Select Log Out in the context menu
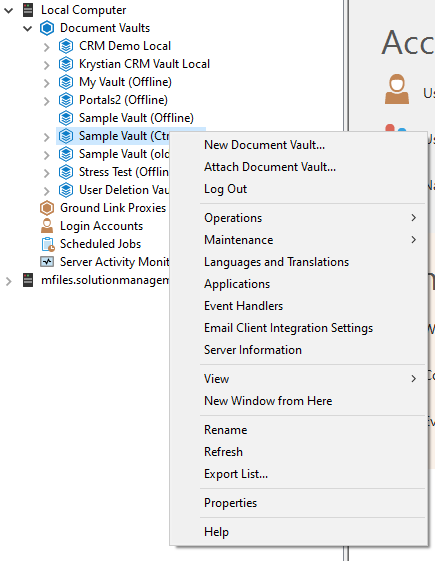435x561 pixels. click(x=298, y=189)
